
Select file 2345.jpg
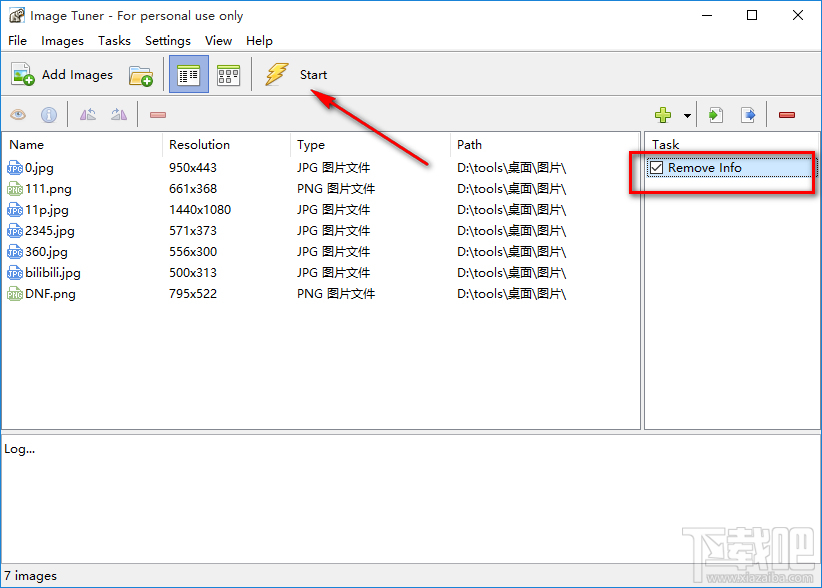click(50, 231)
